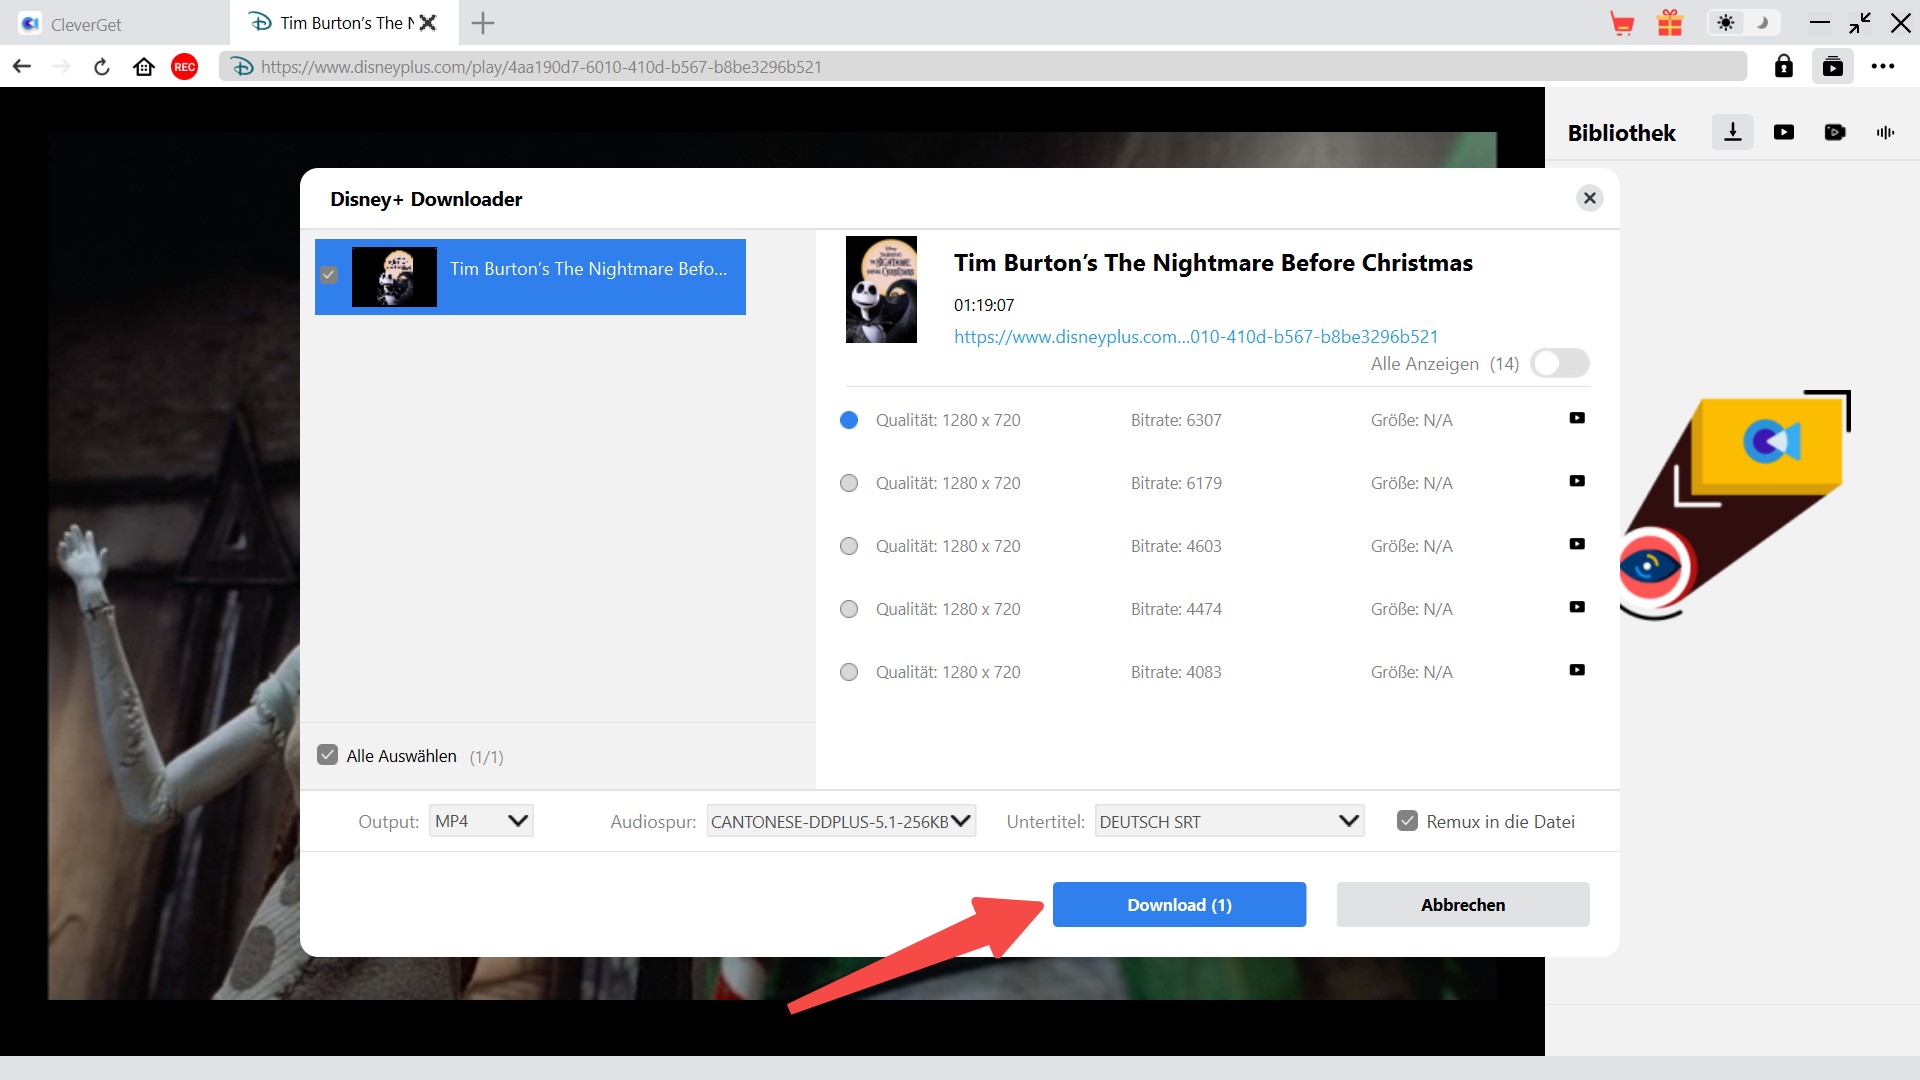The width and height of the screenshot is (1920, 1080).
Task: Select quality option with bitrate 6179
Action: pos(849,483)
